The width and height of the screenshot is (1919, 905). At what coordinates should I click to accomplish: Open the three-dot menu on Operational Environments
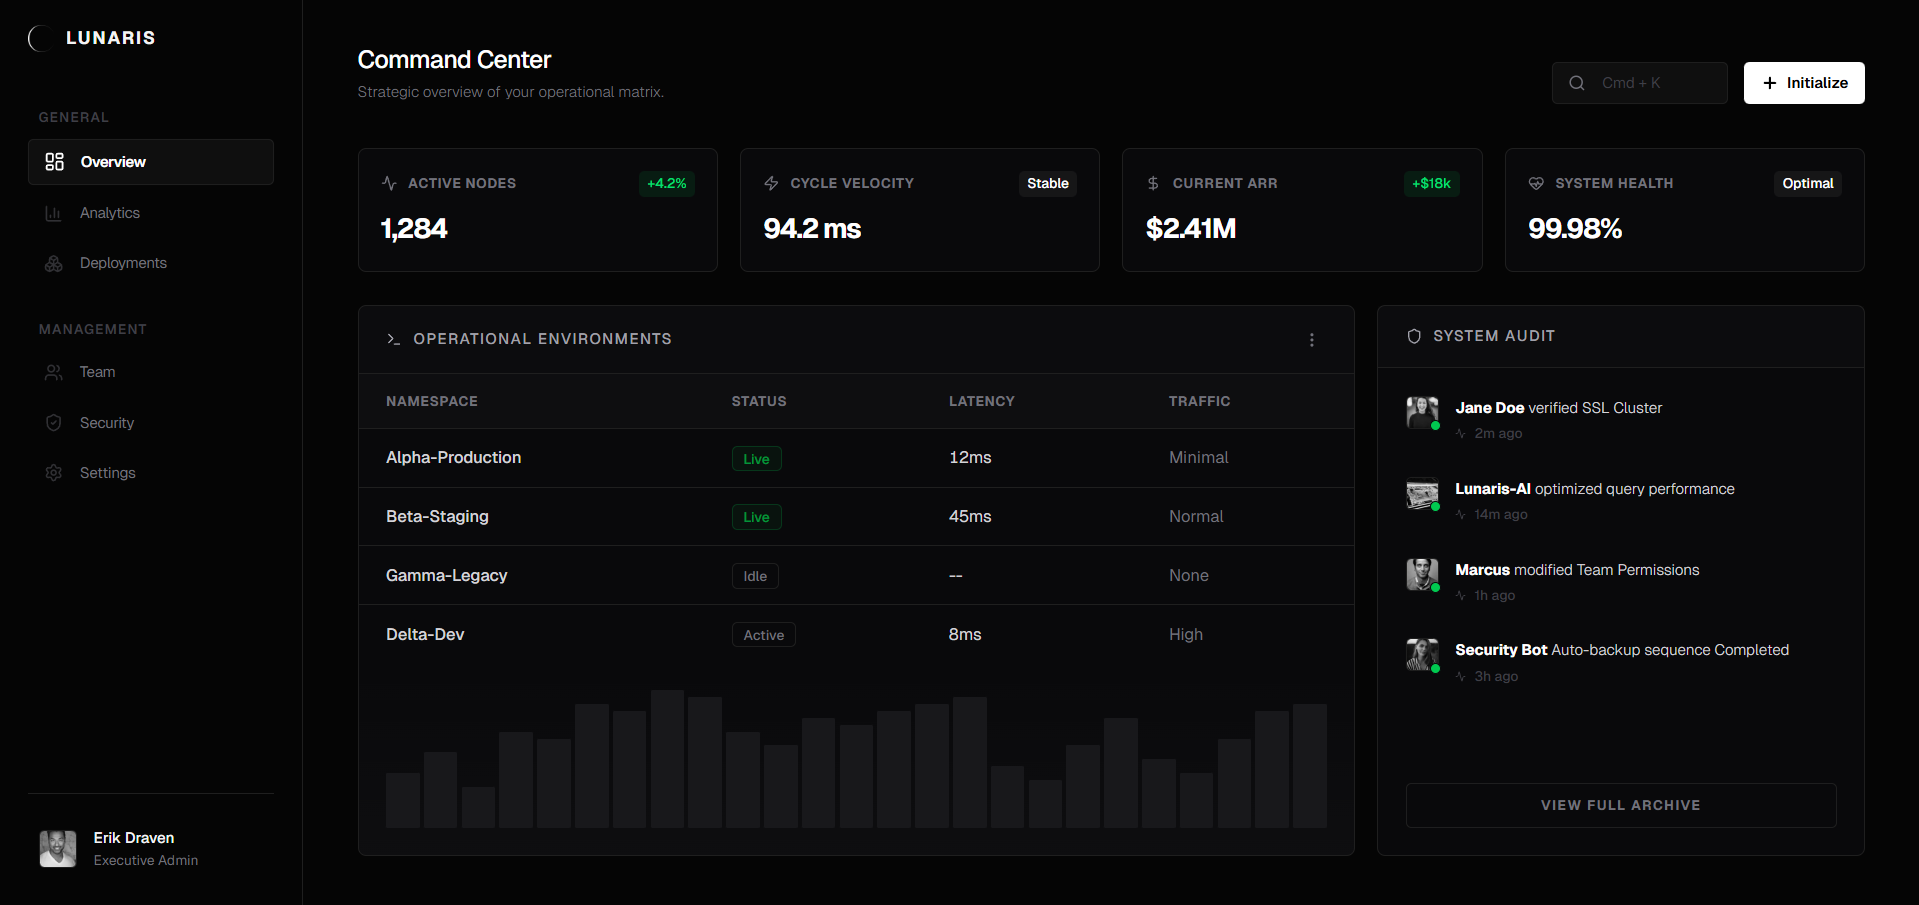pos(1311,339)
